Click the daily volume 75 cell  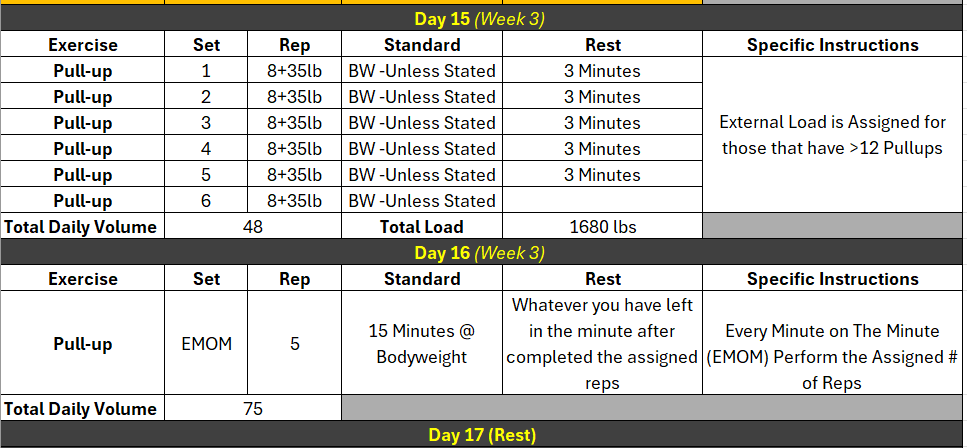tap(252, 409)
